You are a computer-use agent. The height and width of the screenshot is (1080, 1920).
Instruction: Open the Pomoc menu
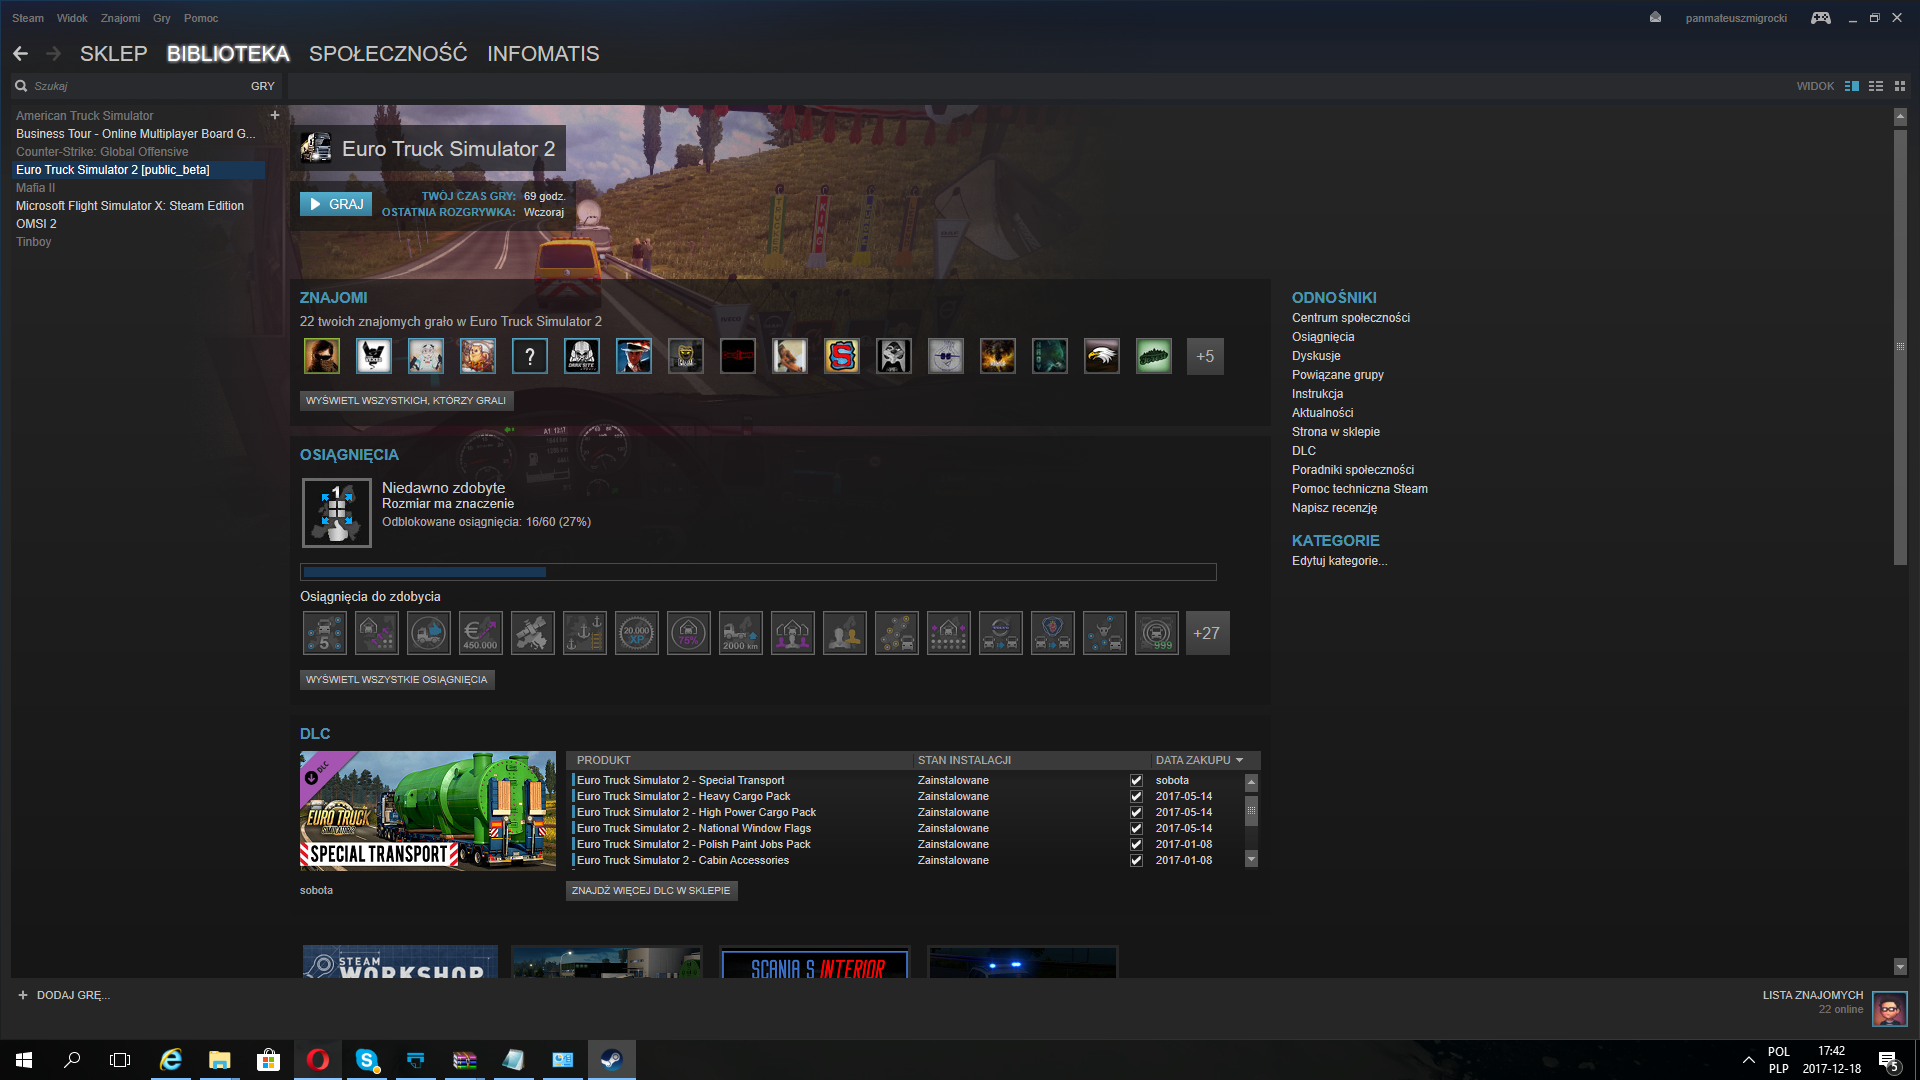pos(201,18)
